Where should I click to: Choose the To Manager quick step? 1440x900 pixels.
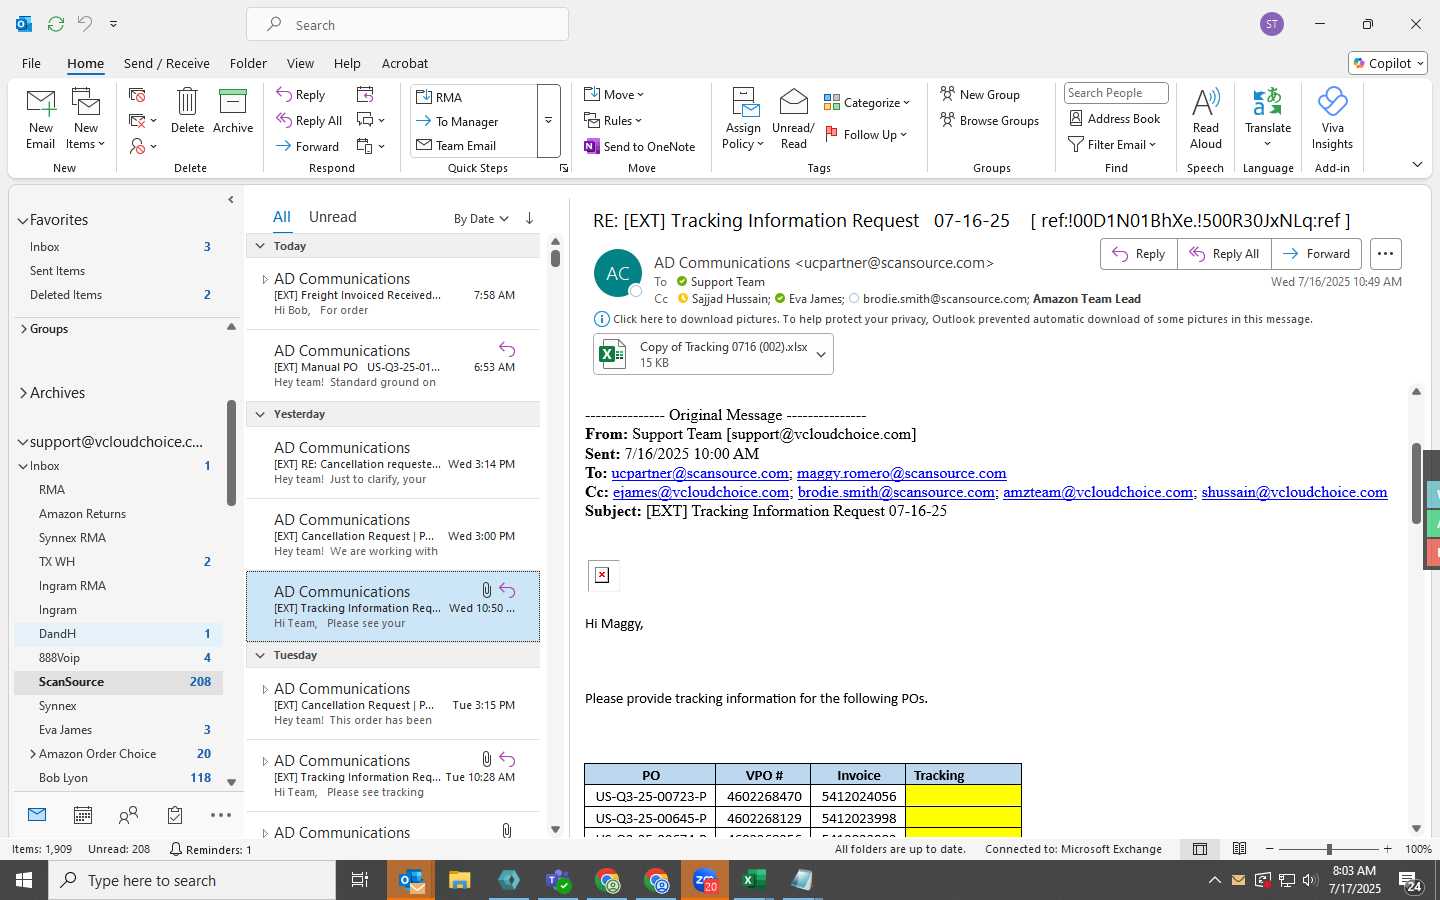[x=474, y=122]
